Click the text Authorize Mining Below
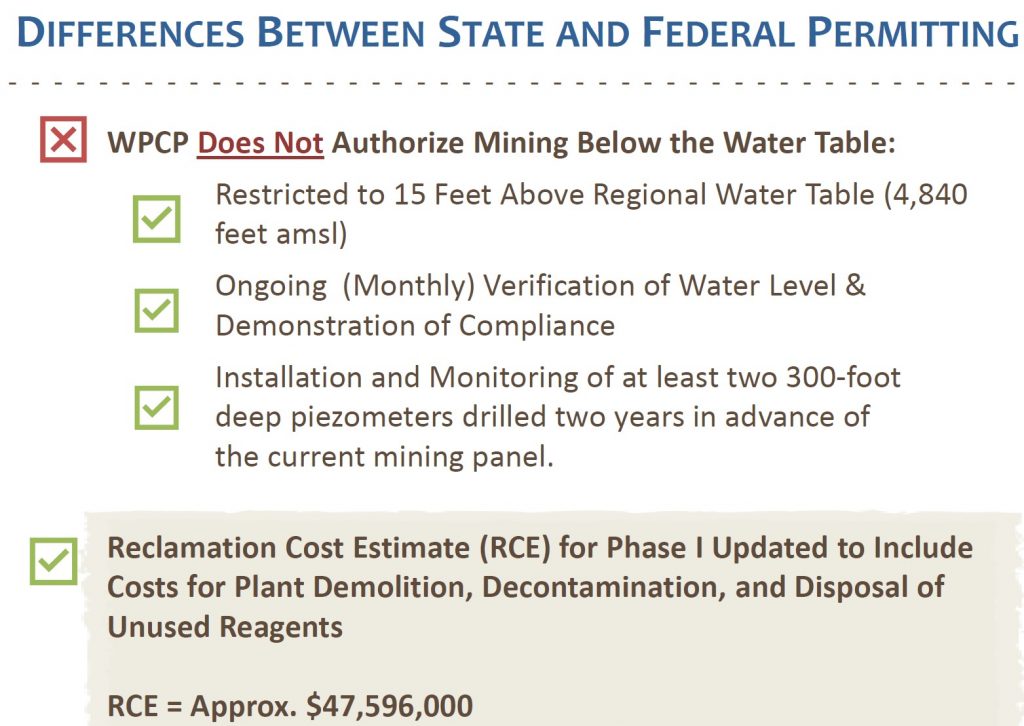This screenshot has height=726, width=1024. [x=470, y=142]
